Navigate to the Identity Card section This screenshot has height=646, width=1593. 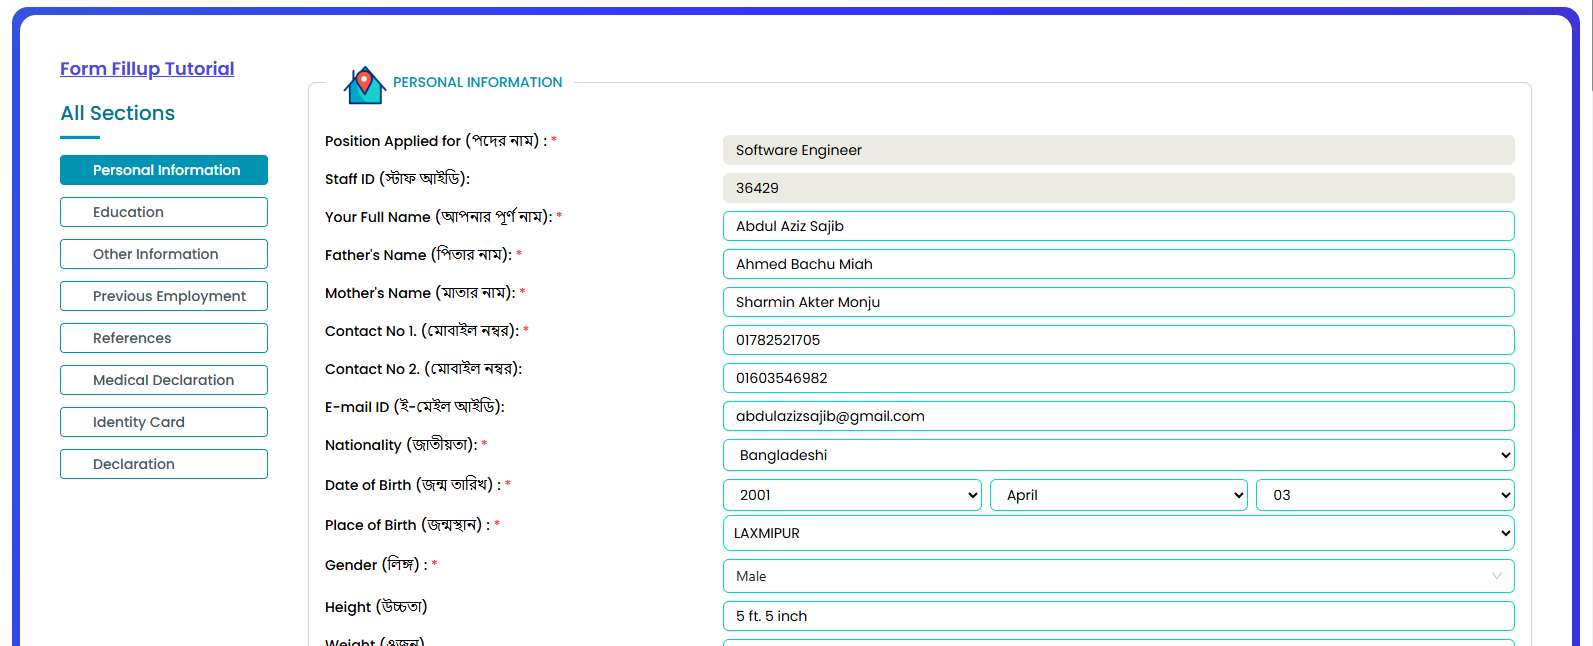point(164,422)
